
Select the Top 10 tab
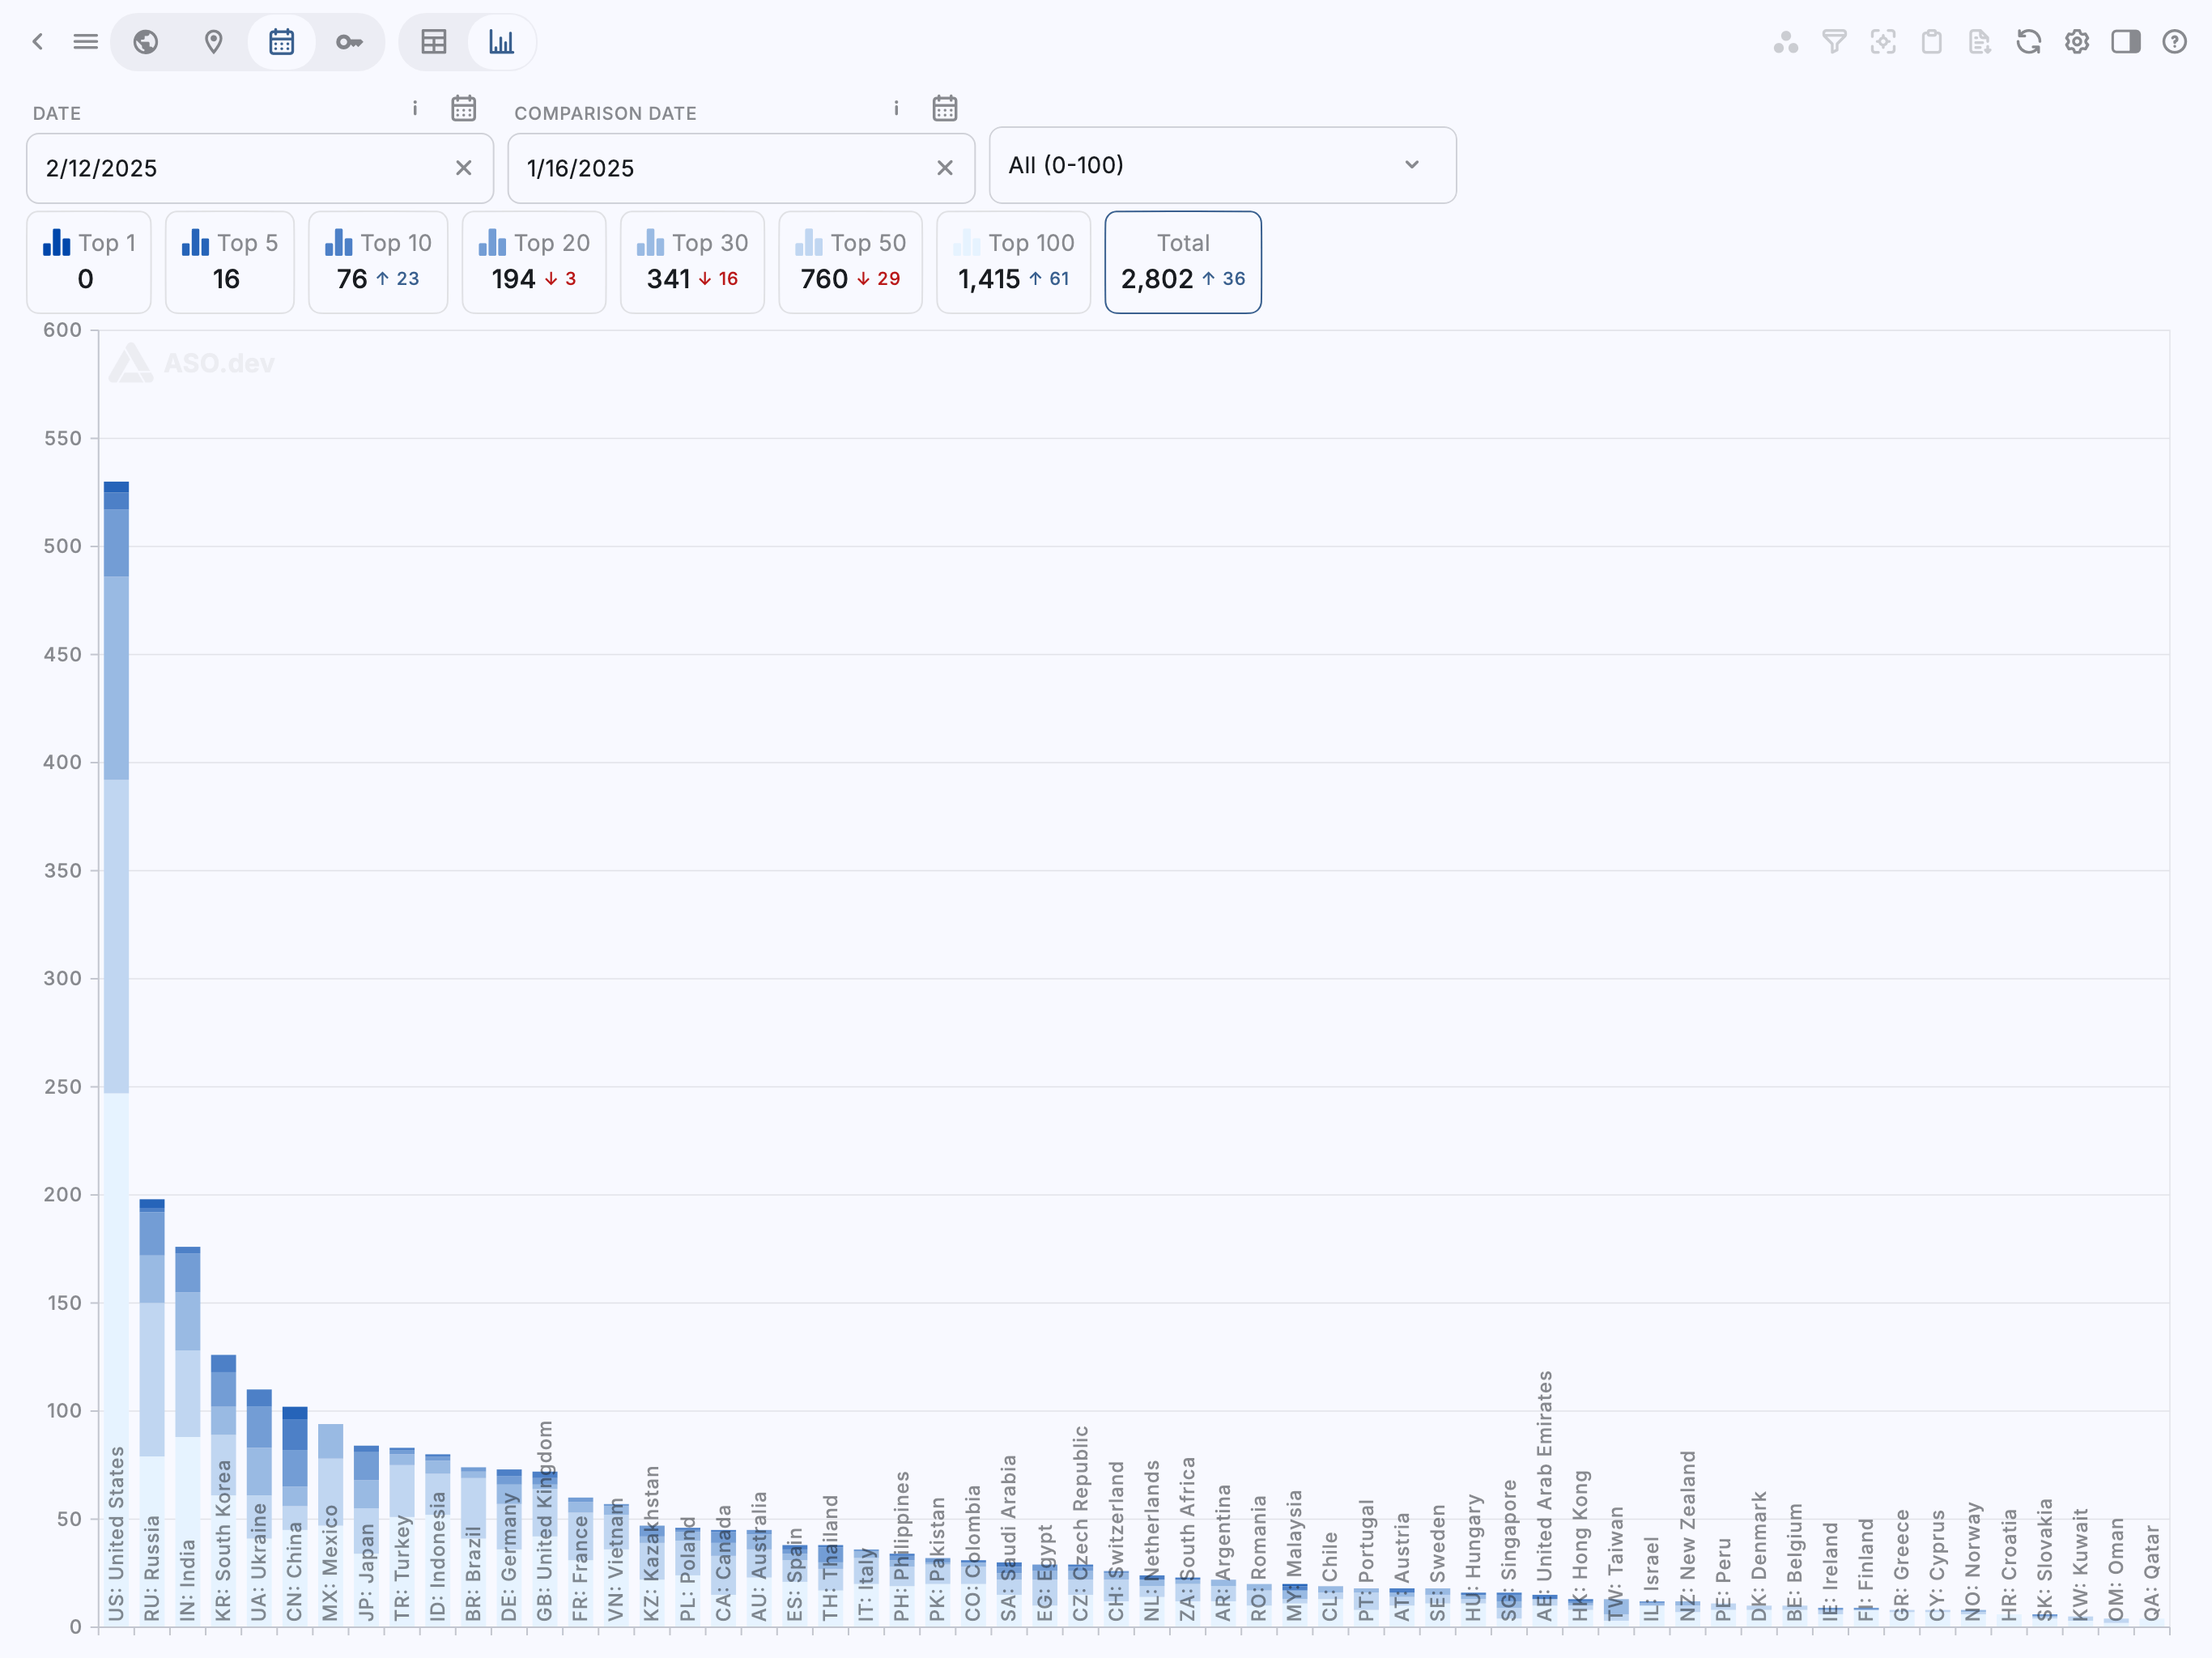pos(378,262)
